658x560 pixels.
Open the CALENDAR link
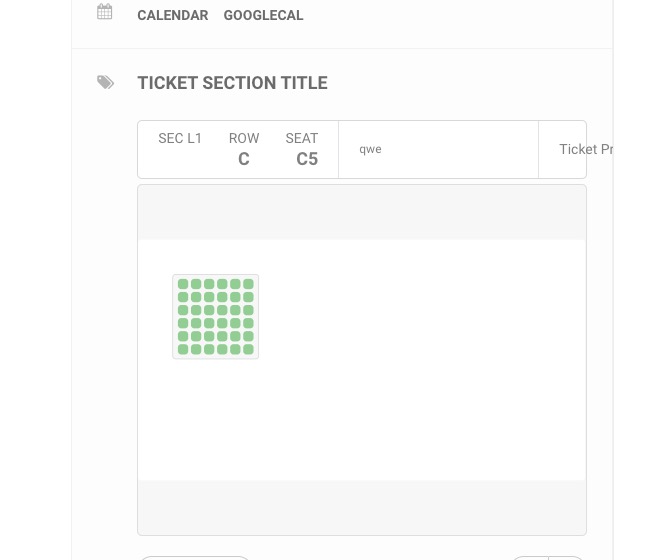tap(173, 15)
